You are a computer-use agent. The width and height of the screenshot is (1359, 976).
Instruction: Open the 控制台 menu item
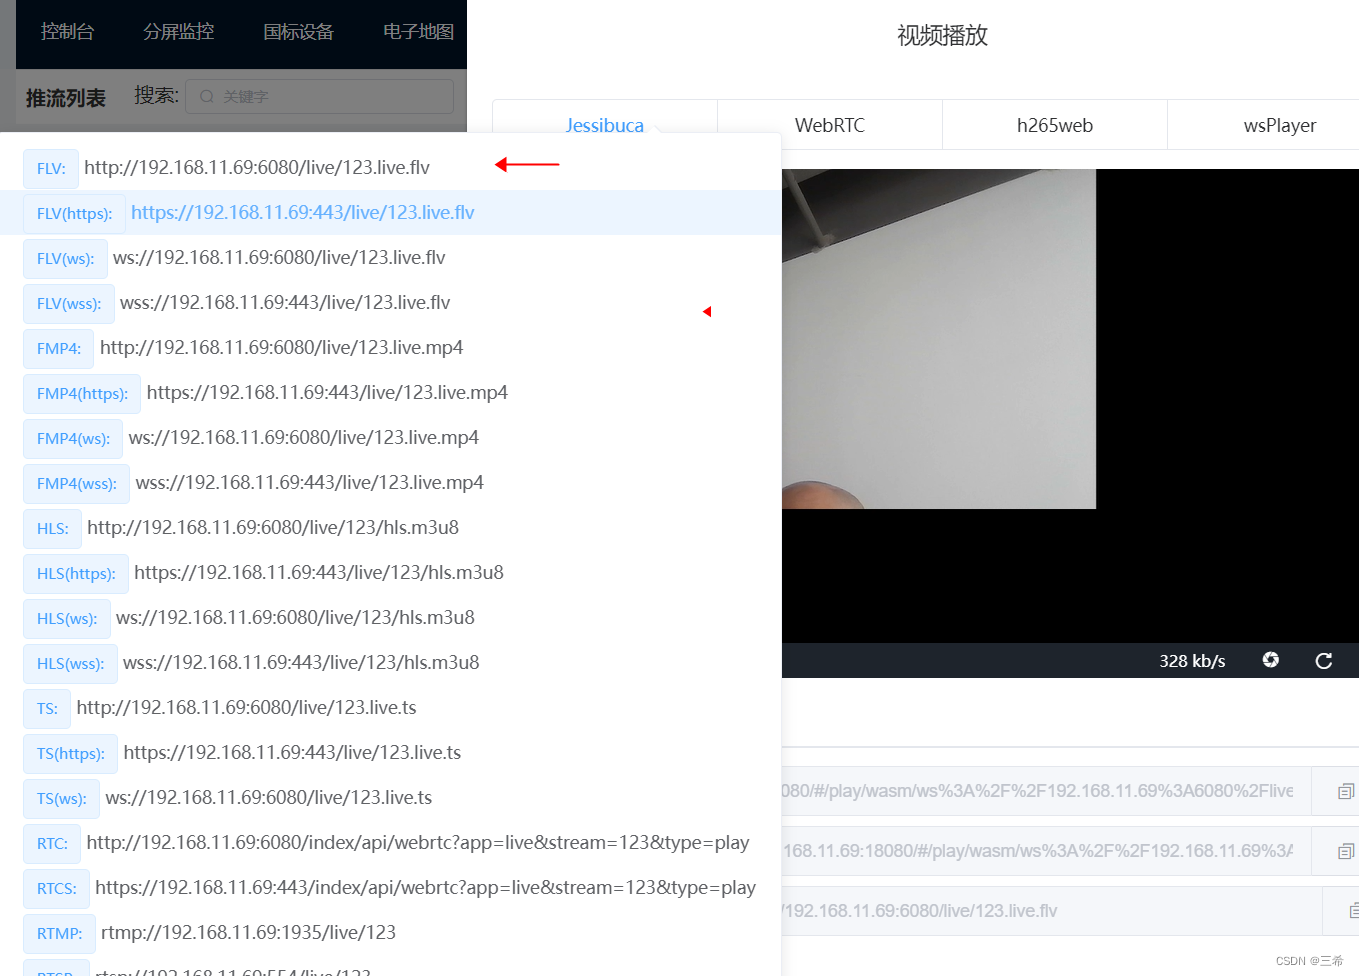tap(67, 32)
